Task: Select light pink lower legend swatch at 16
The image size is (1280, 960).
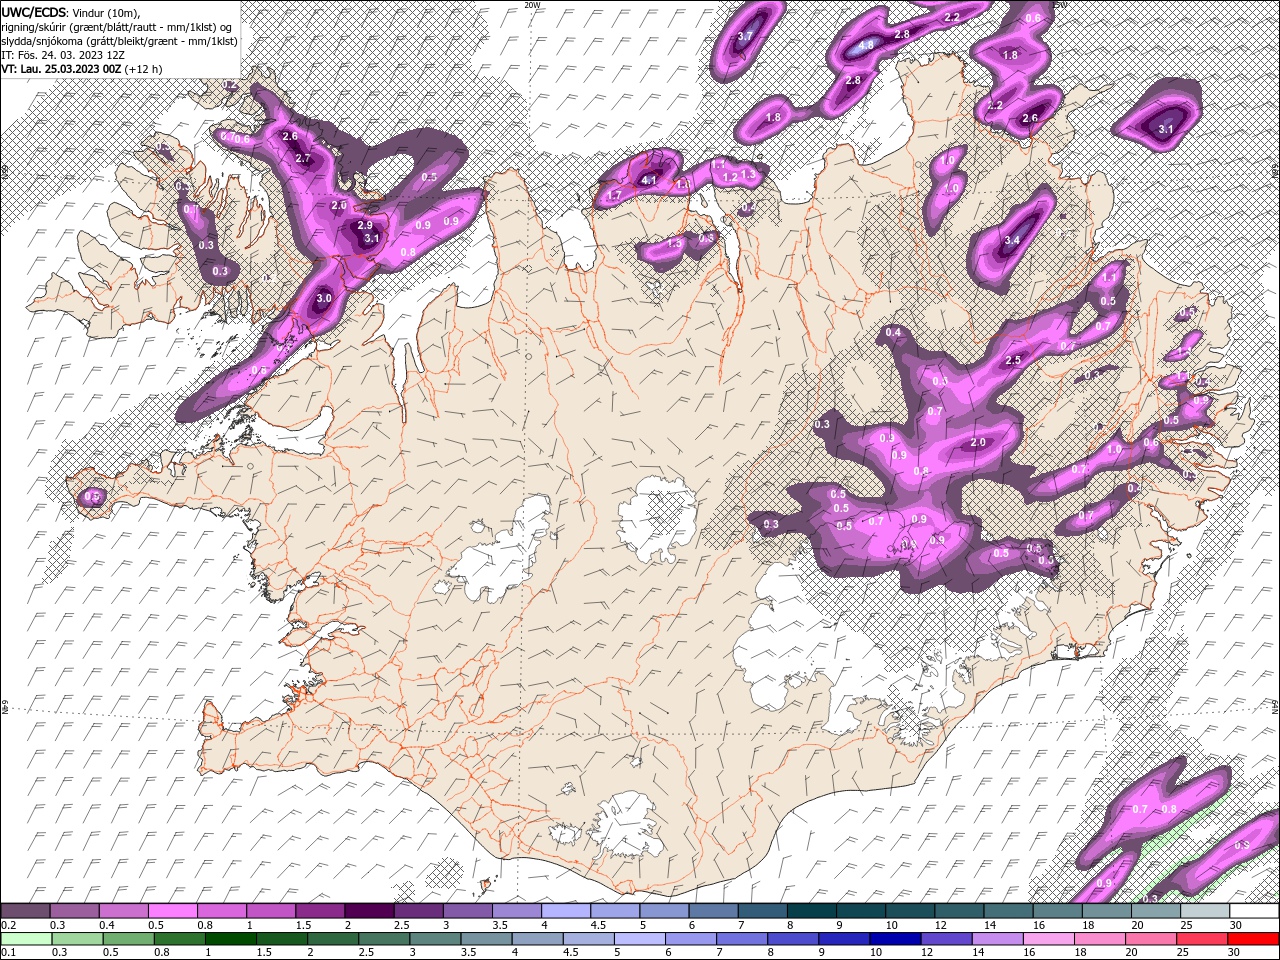Action: (x=1047, y=939)
